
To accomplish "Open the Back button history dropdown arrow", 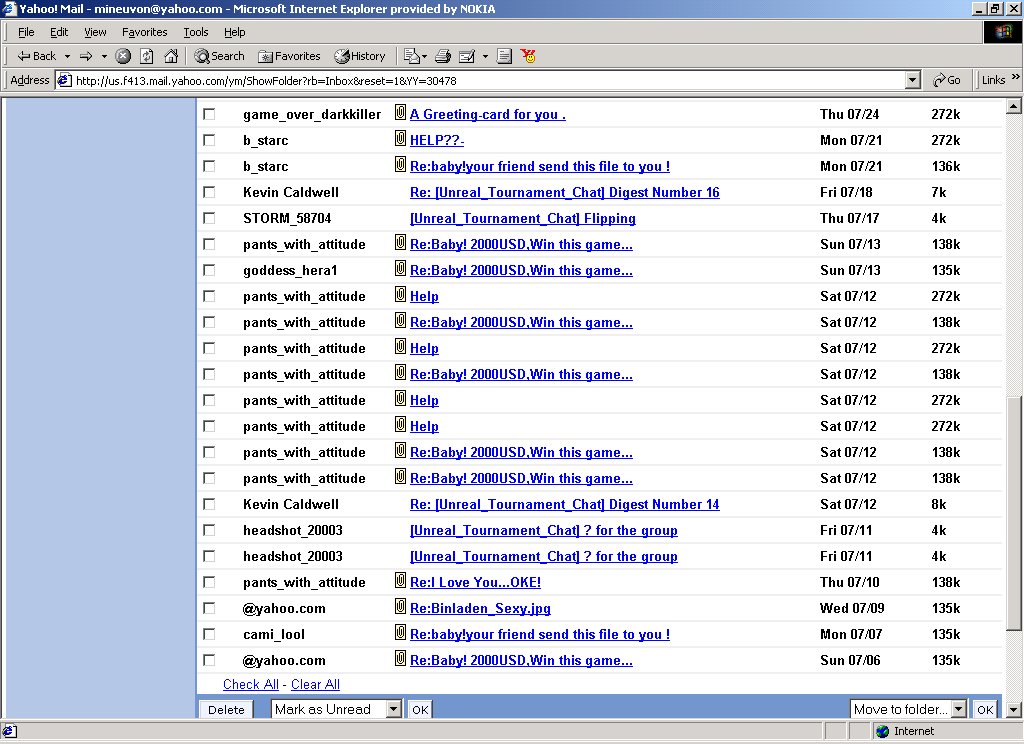I will [x=67, y=56].
